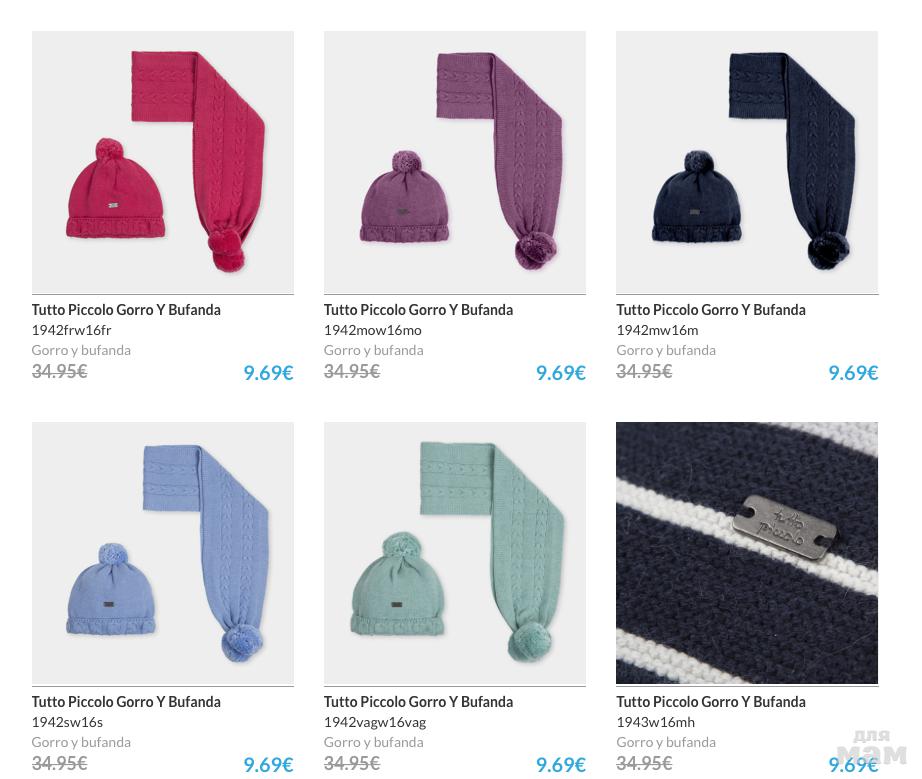Click the Gorro y bufanda category under 1942mow16mo

click(374, 350)
